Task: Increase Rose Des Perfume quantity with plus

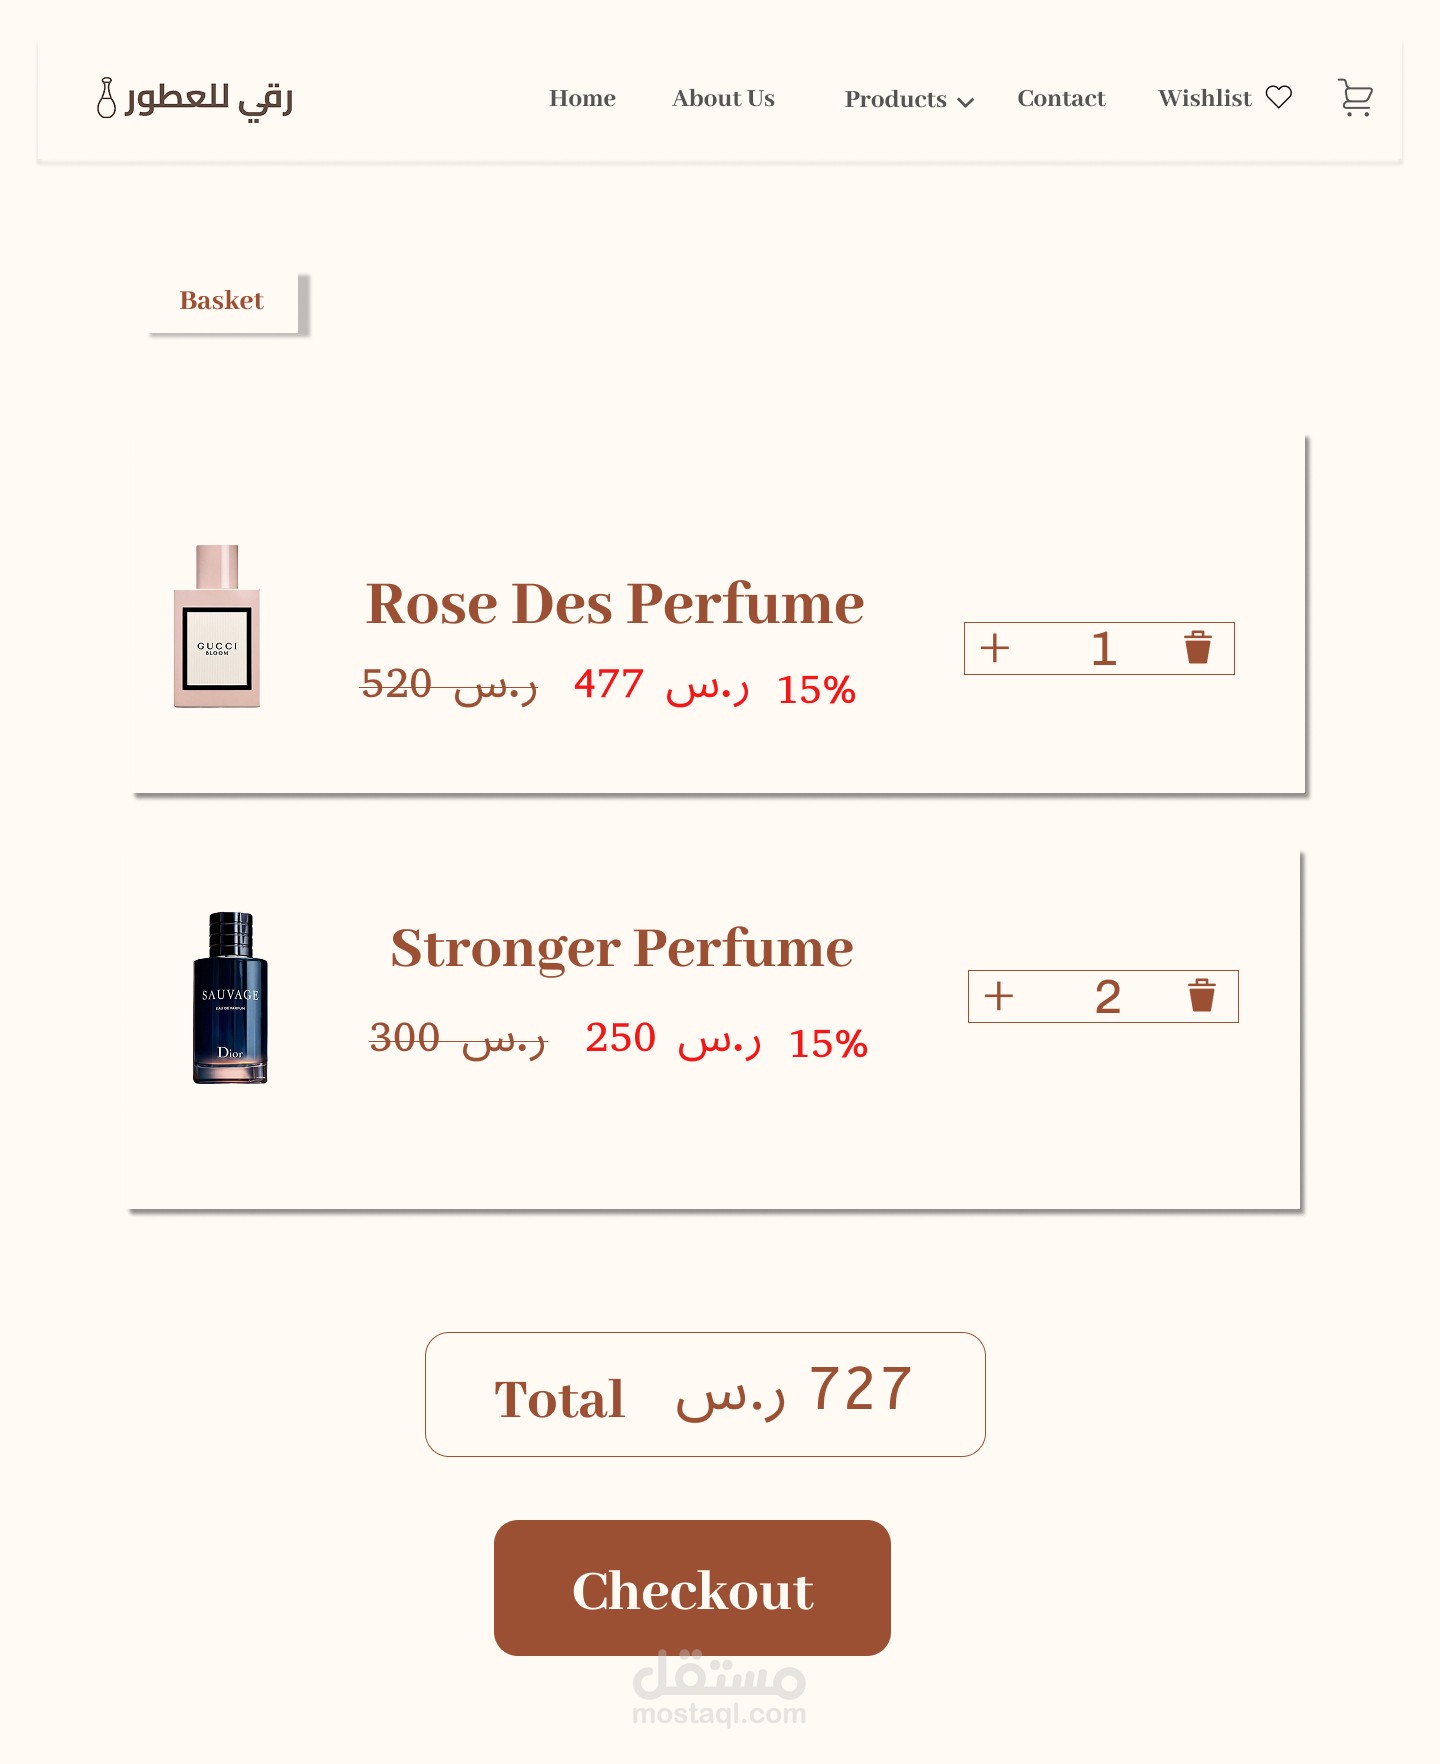Action: click(x=995, y=648)
